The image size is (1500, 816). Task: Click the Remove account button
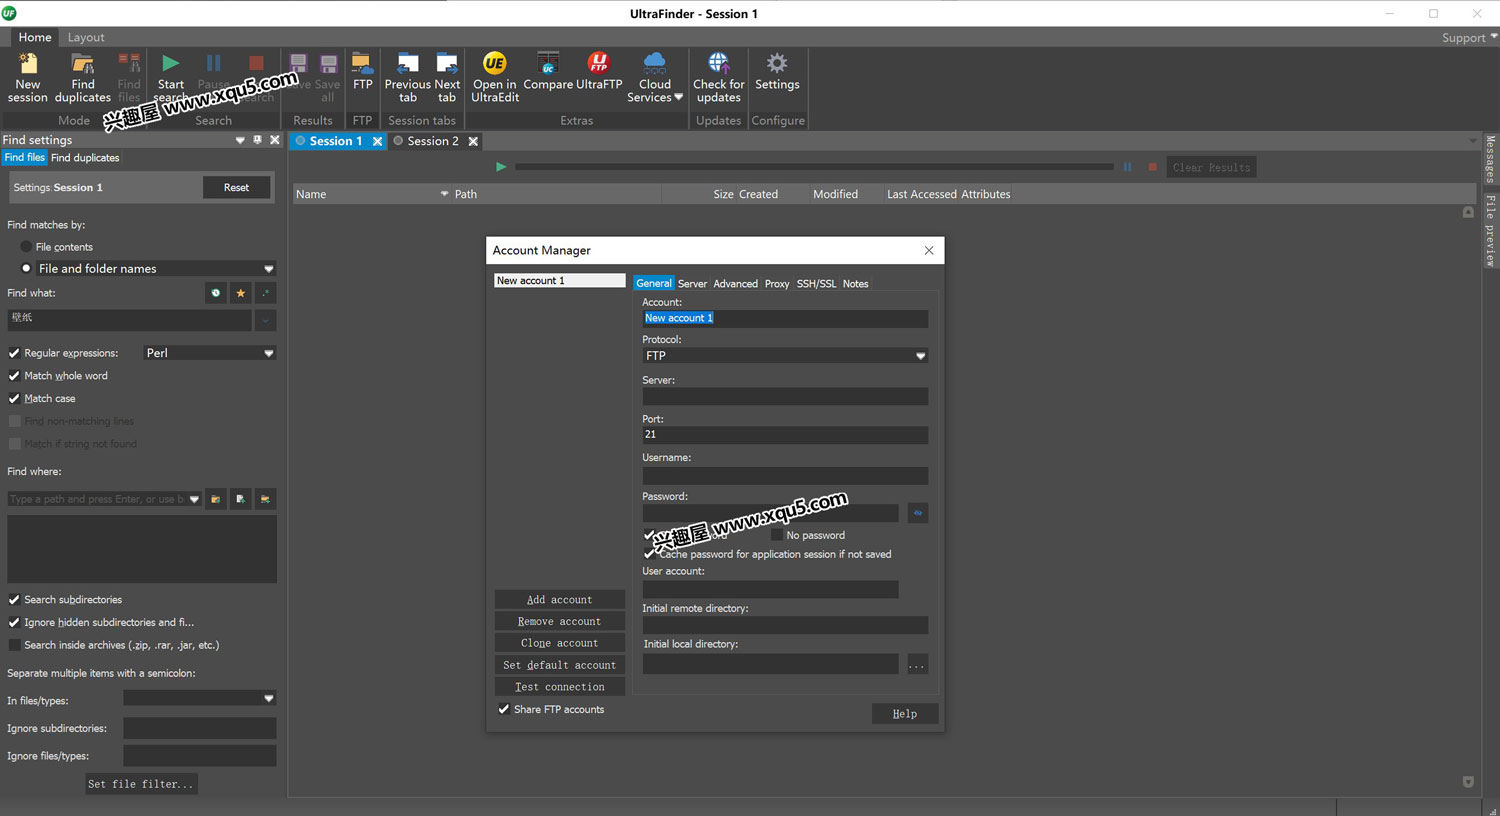[559, 621]
